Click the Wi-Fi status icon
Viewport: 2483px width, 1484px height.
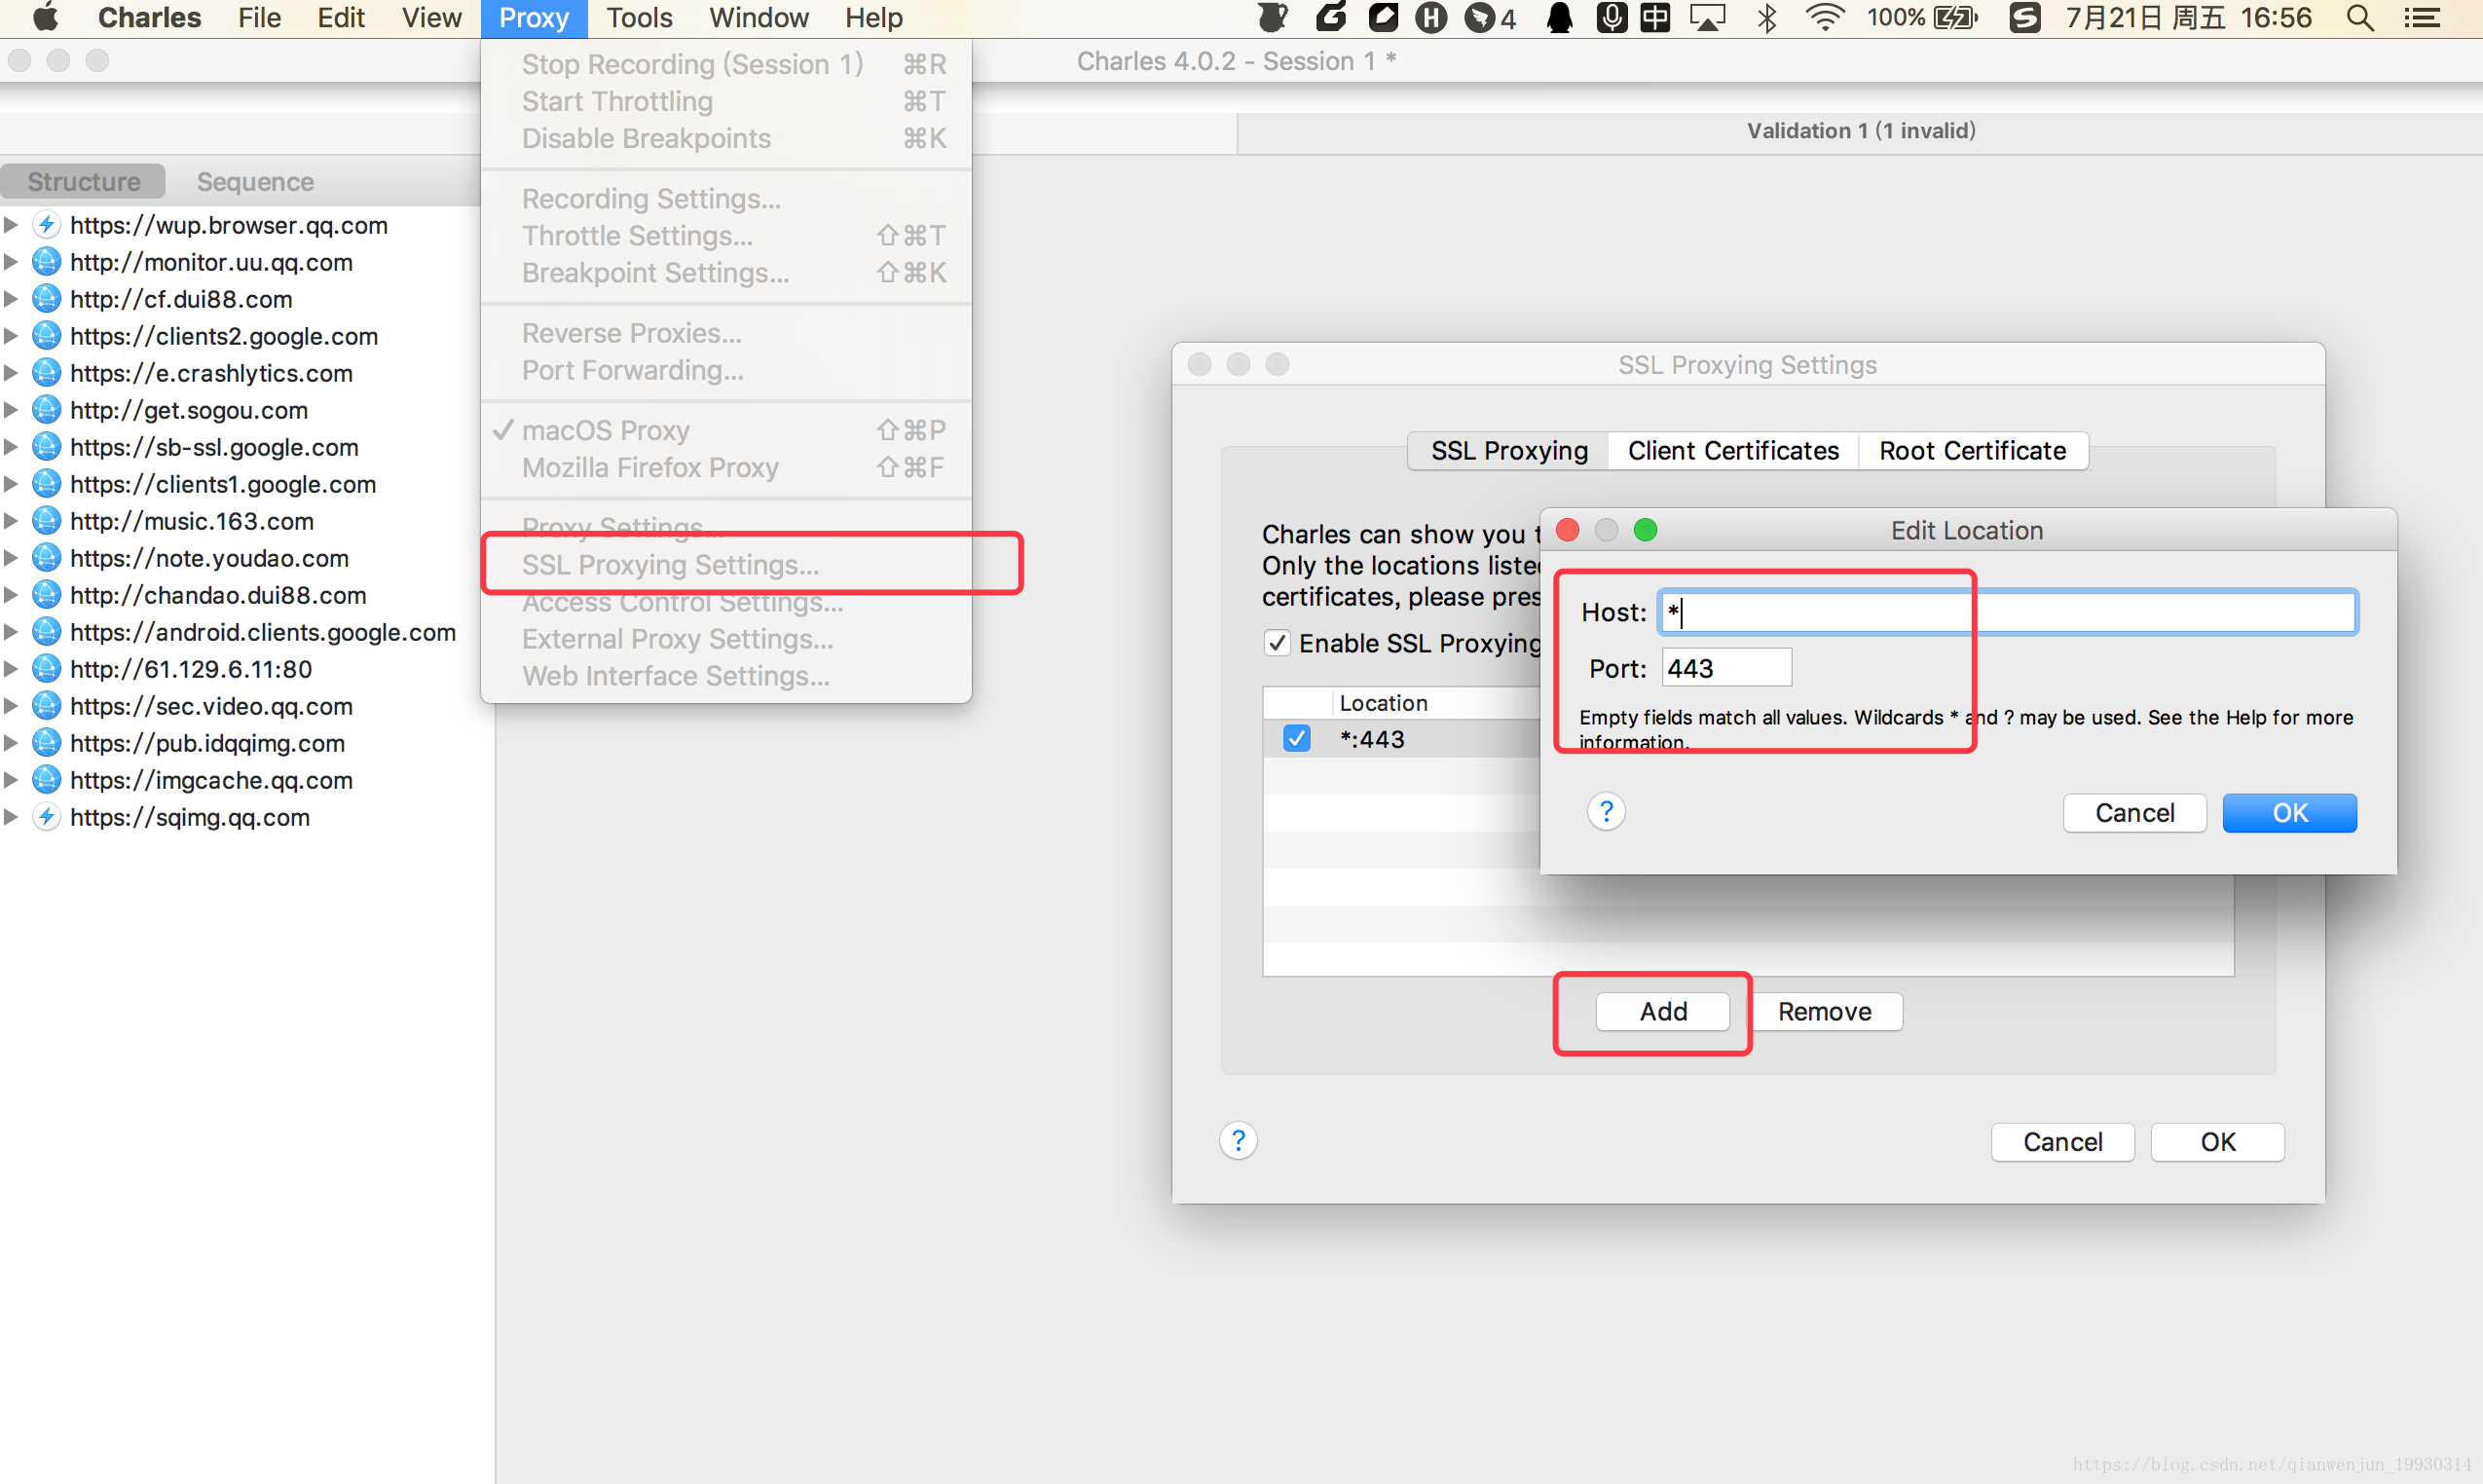point(1824,18)
